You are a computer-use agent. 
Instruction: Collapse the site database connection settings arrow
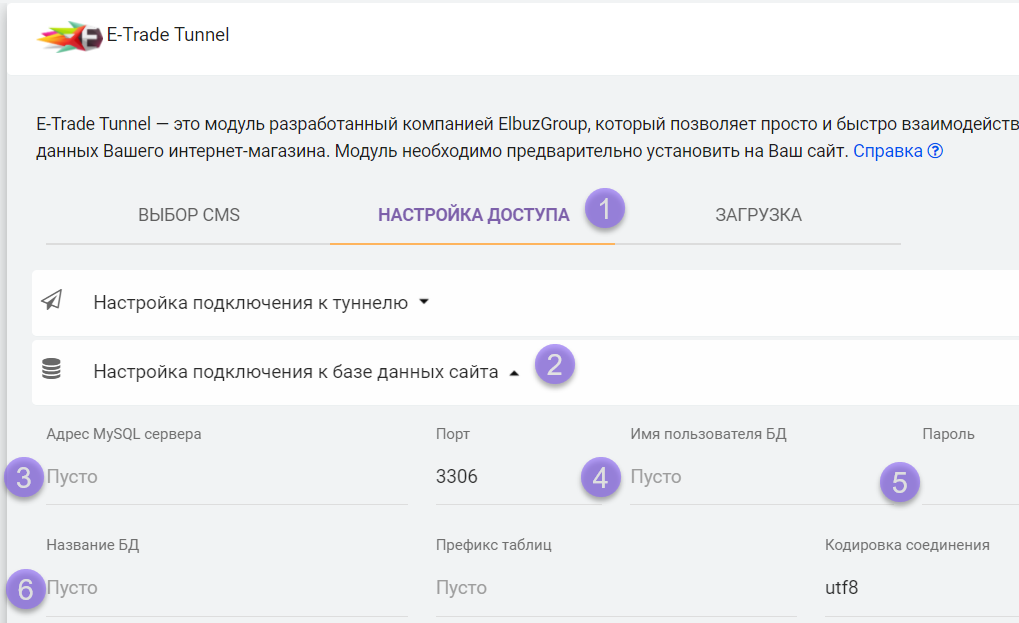click(x=514, y=373)
